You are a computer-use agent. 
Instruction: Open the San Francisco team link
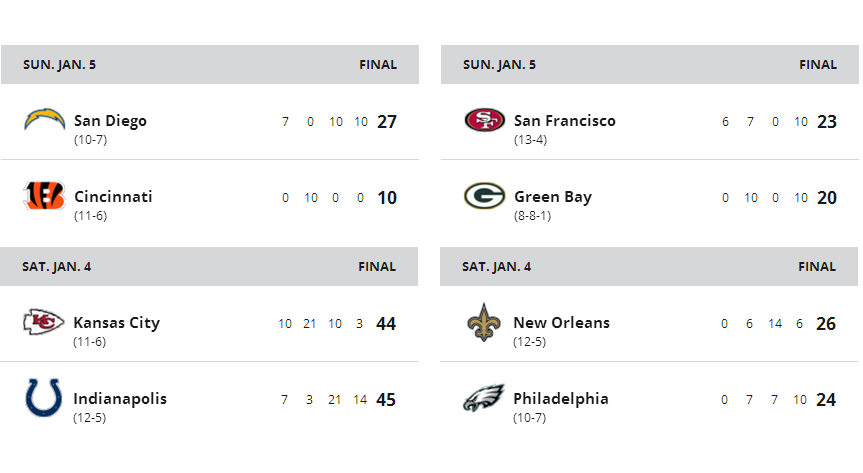[565, 121]
